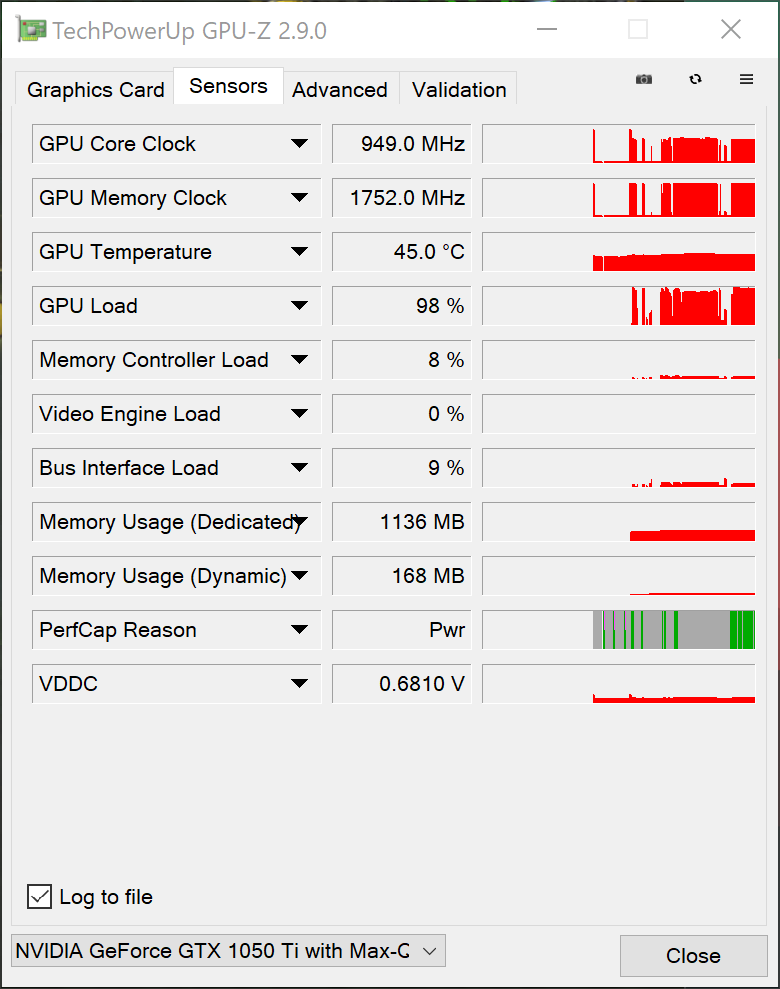780x989 pixels.
Task: Select the NVIDIA GeForce GTX 1050 Ti combo box
Action: 228,951
